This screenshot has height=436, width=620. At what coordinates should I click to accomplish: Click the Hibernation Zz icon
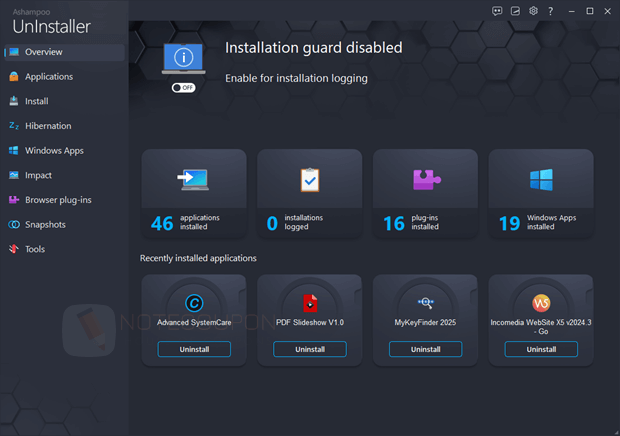point(14,126)
